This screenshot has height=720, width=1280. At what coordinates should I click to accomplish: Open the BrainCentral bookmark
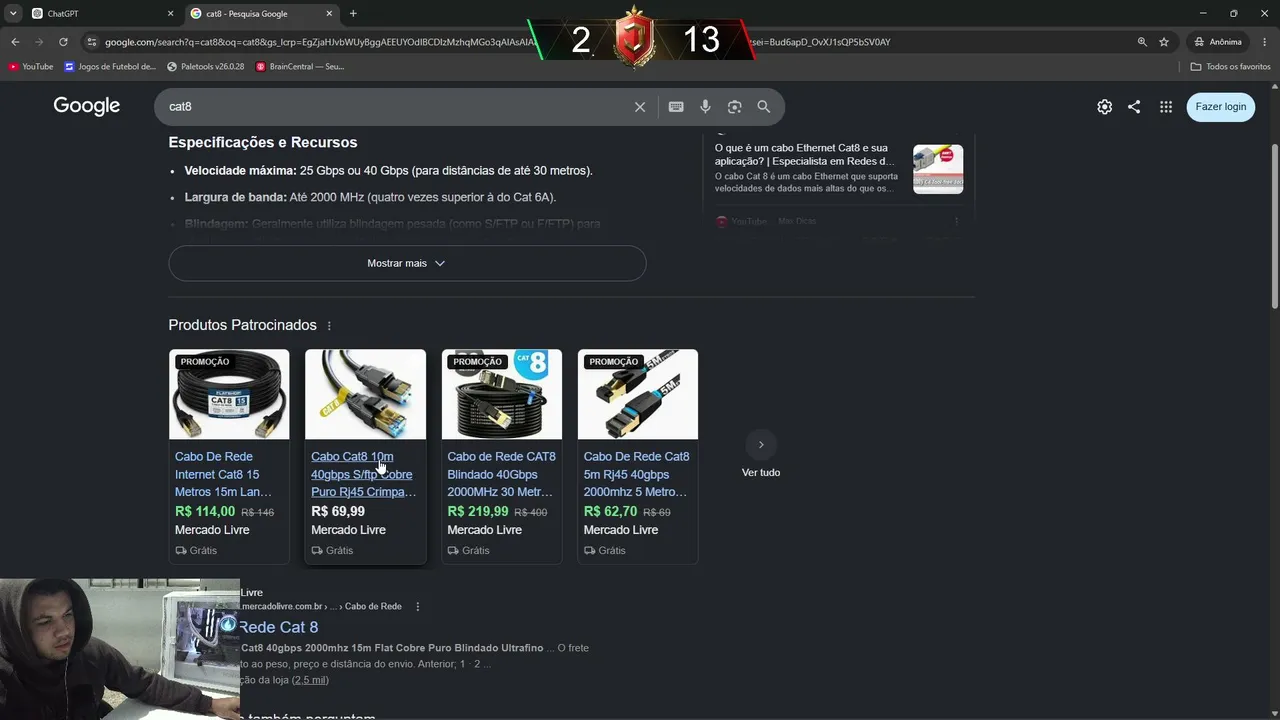300,67
